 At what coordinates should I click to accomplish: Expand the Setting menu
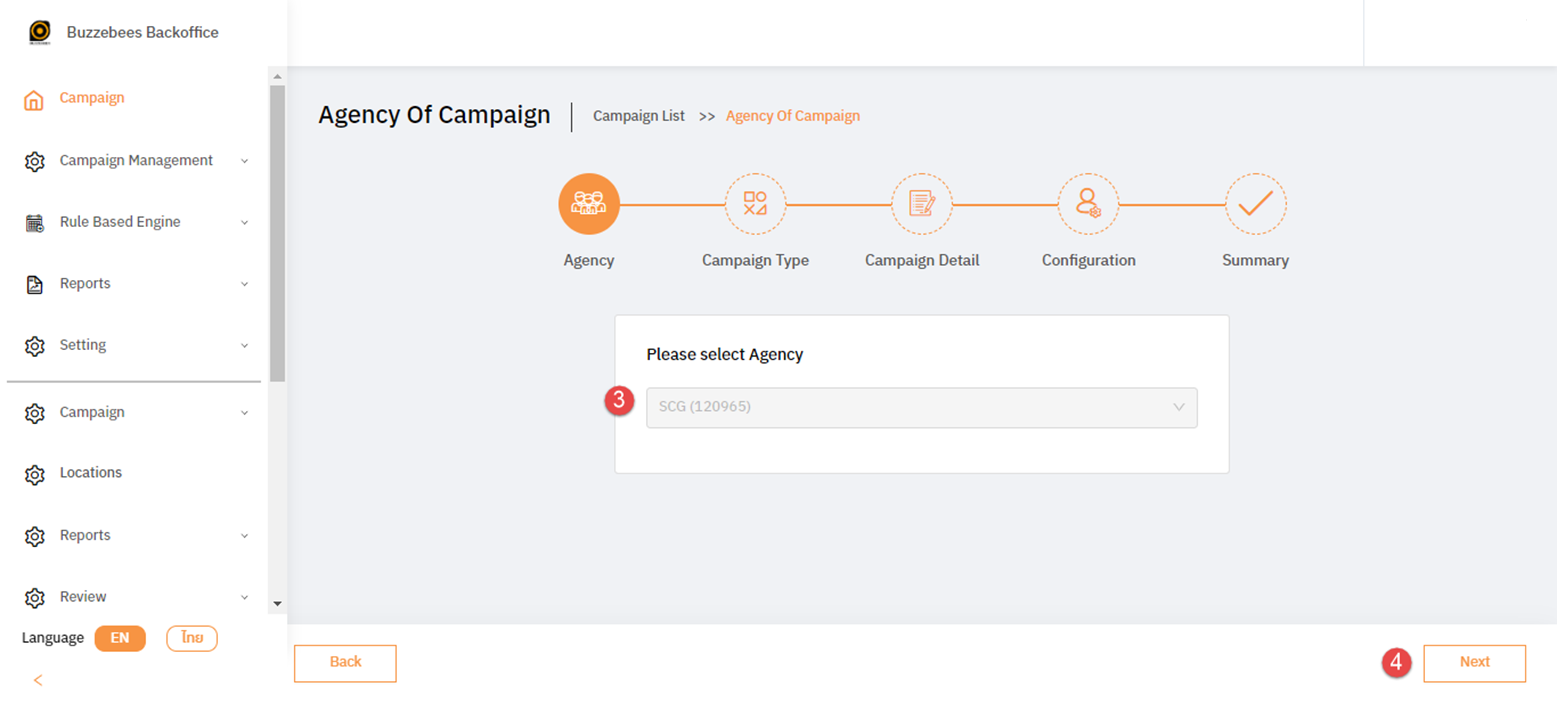[x=83, y=344]
